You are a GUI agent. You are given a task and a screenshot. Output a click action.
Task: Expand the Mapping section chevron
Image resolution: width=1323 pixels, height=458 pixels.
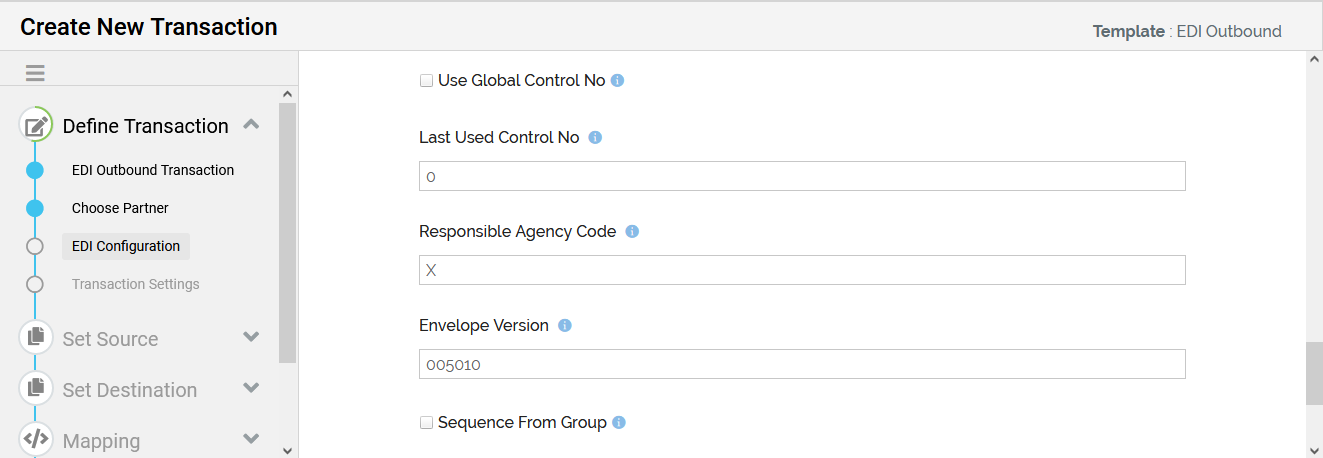point(252,439)
